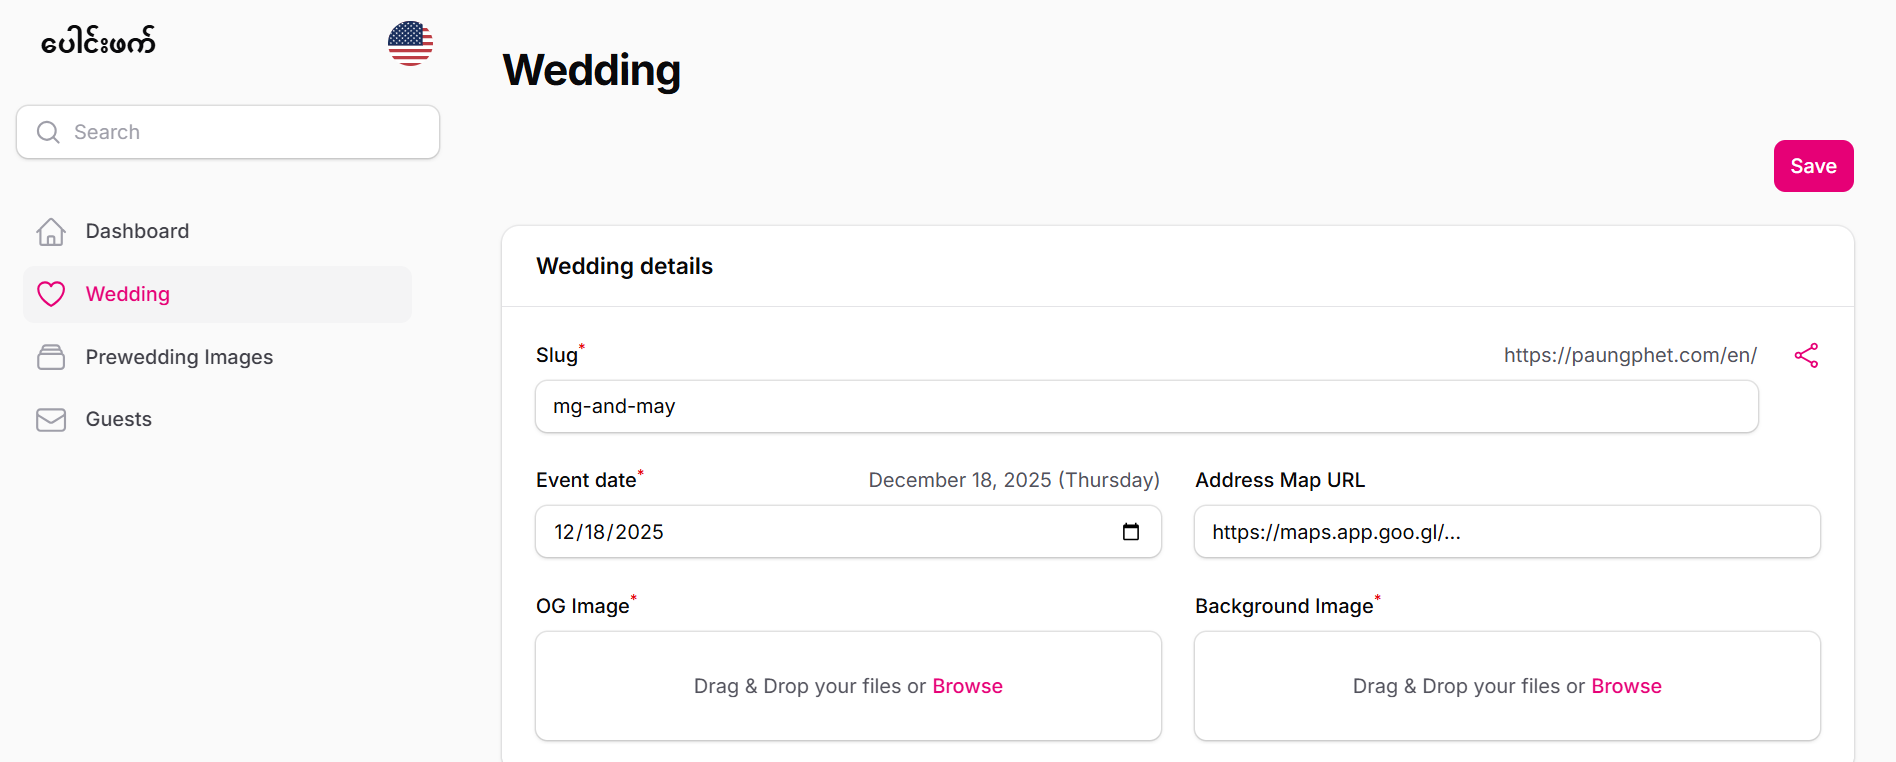Click the Dashboard home icon

[51, 232]
